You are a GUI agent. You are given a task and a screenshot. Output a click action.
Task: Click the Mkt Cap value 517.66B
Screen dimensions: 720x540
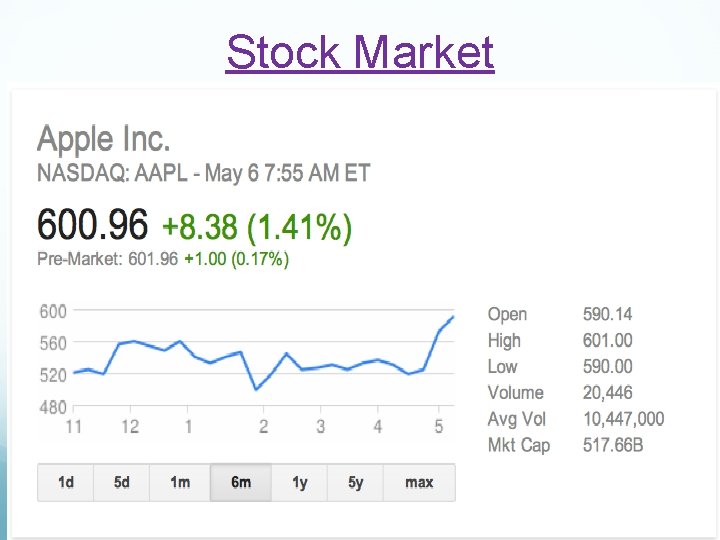pos(611,445)
